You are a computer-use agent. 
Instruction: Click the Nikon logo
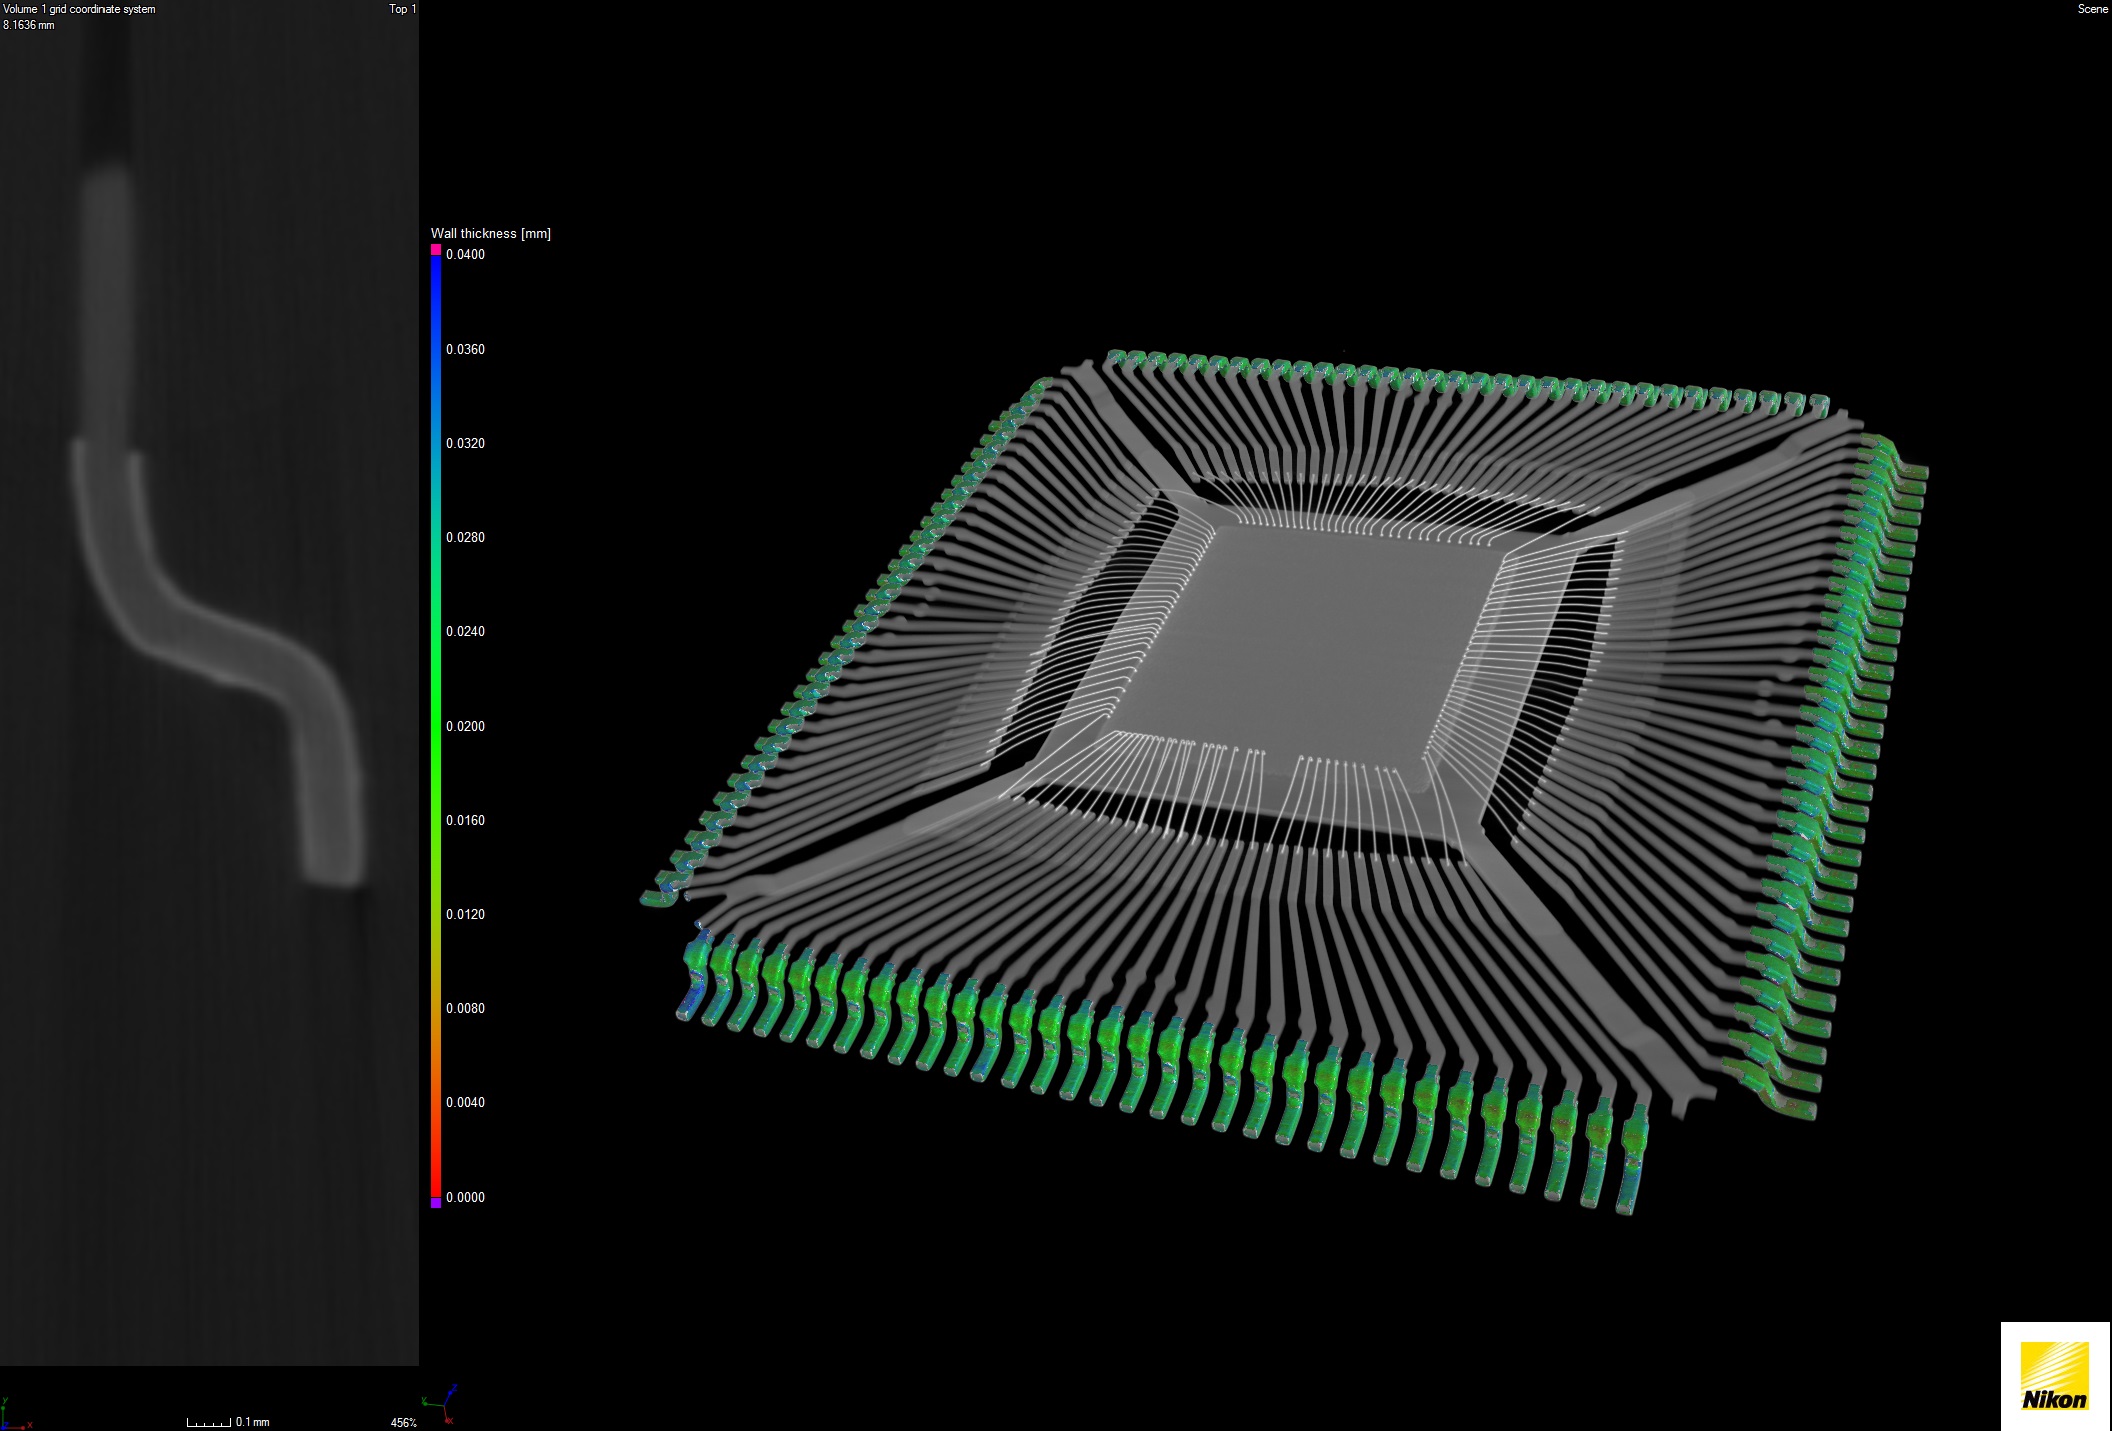(2055, 1376)
